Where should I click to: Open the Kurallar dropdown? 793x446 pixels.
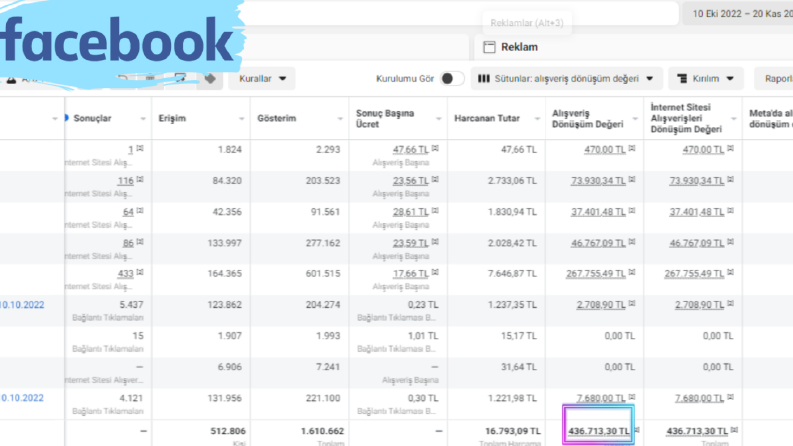(261, 78)
